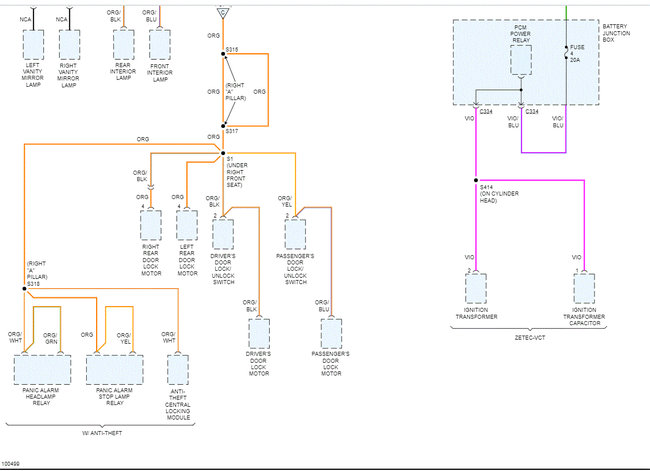The image size is (650, 471).
Task: Select the Passenger's Door Lock Motor component box
Action: coord(331,334)
